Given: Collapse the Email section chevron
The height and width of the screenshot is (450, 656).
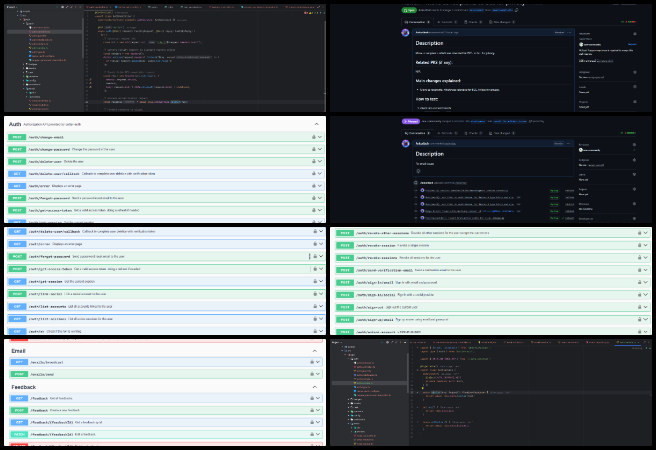Looking at the screenshot, I should click(x=315, y=351).
